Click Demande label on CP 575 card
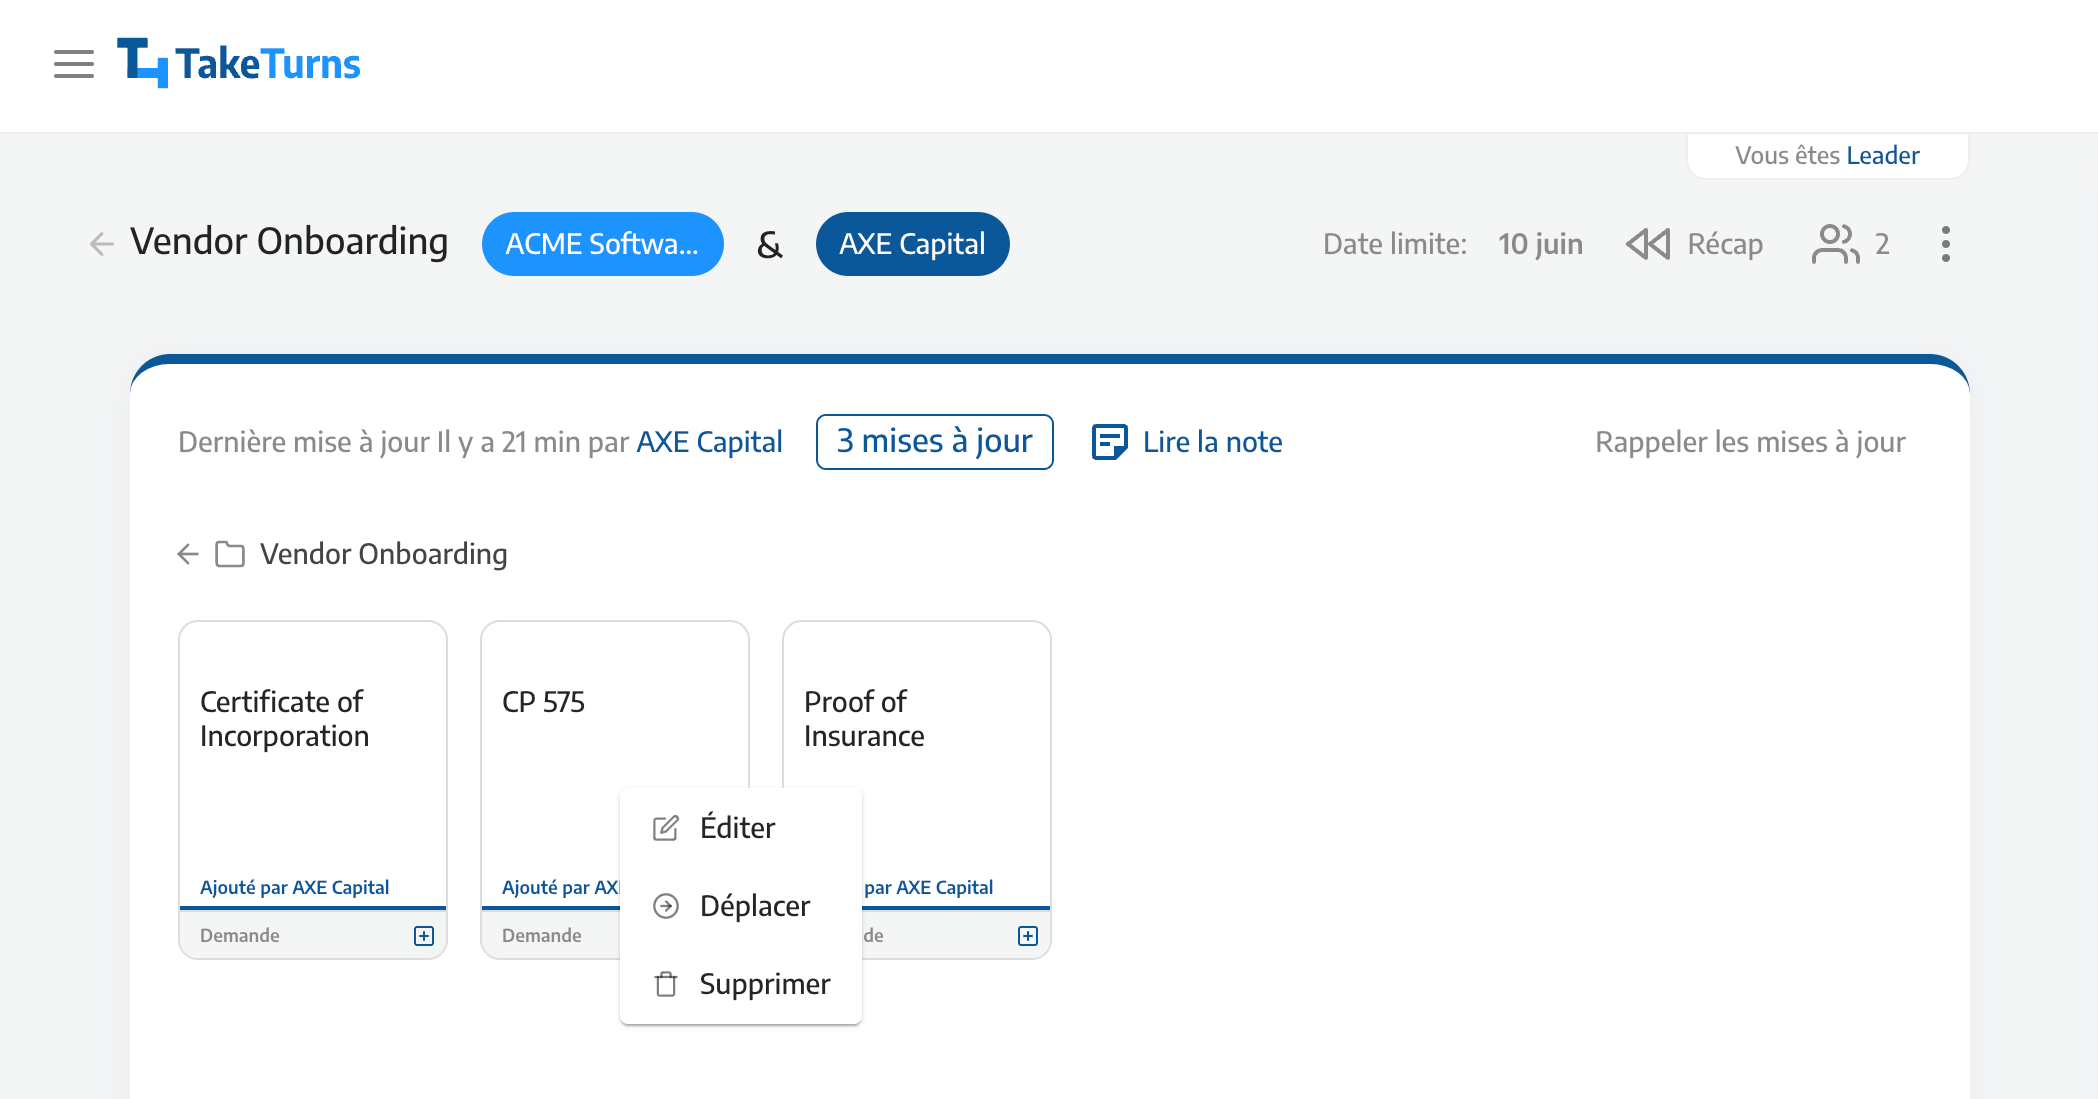This screenshot has height=1099, width=2098. point(542,935)
